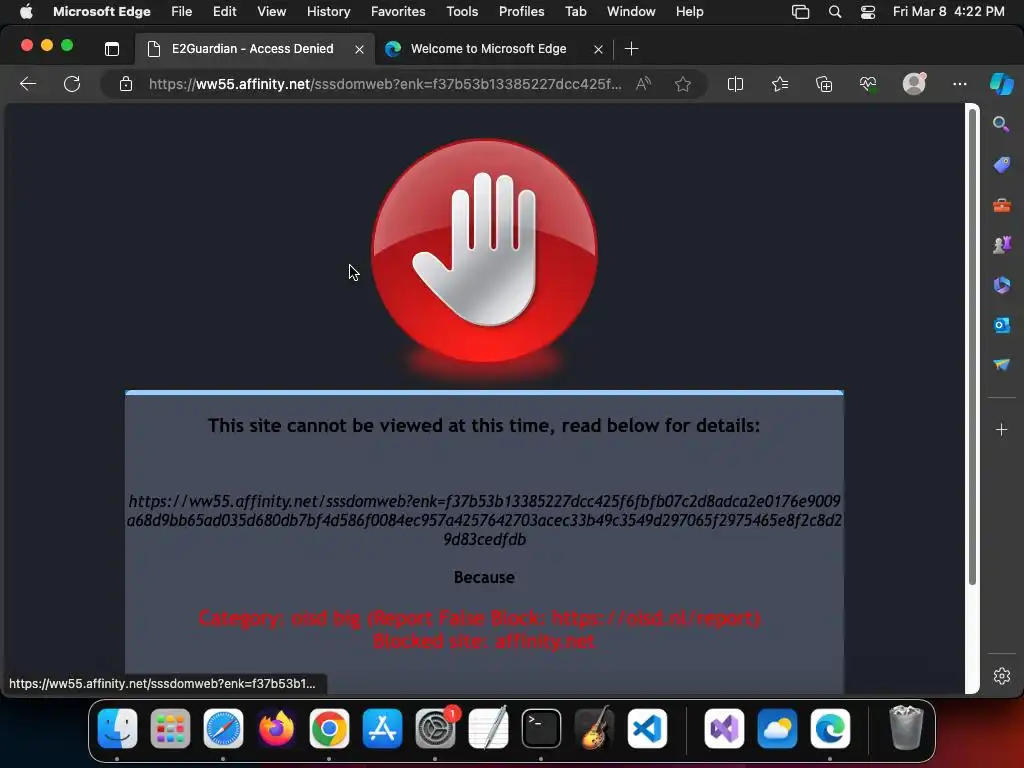
Task: Open Read aloud icon in address bar
Action: click(x=643, y=84)
